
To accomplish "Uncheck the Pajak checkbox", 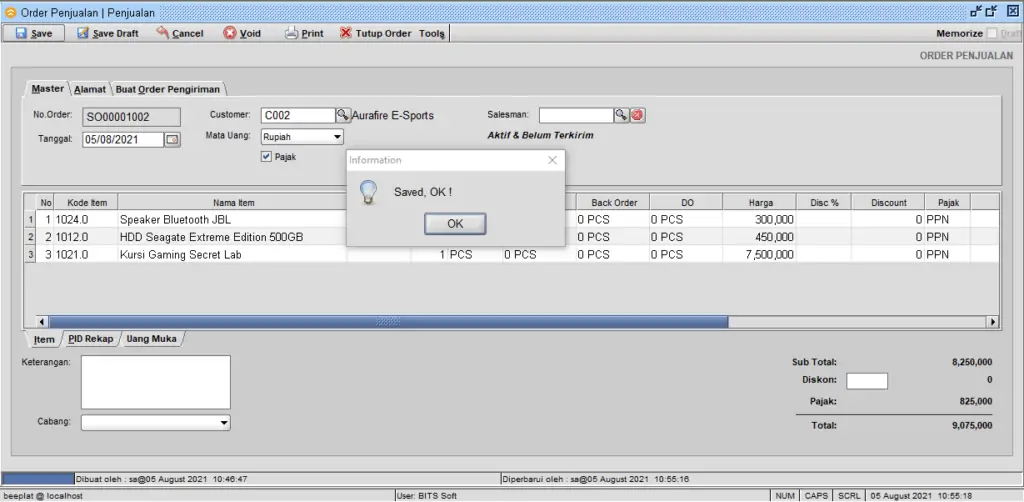I will click(x=266, y=156).
